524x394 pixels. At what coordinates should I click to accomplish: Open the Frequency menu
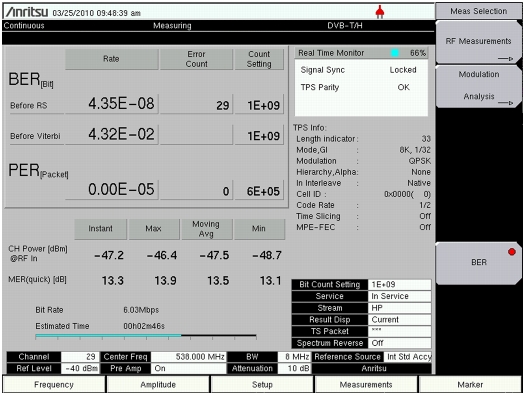coord(54,385)
